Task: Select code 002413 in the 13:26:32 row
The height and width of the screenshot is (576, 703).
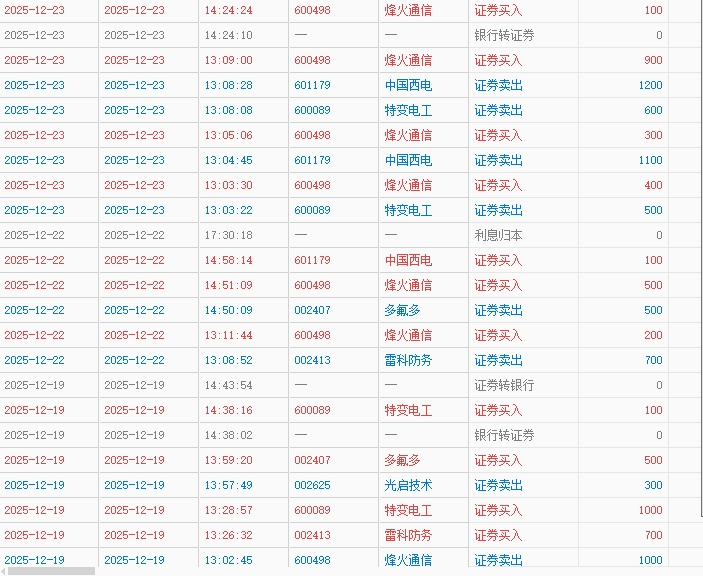Action: click(x=312, y=535)
